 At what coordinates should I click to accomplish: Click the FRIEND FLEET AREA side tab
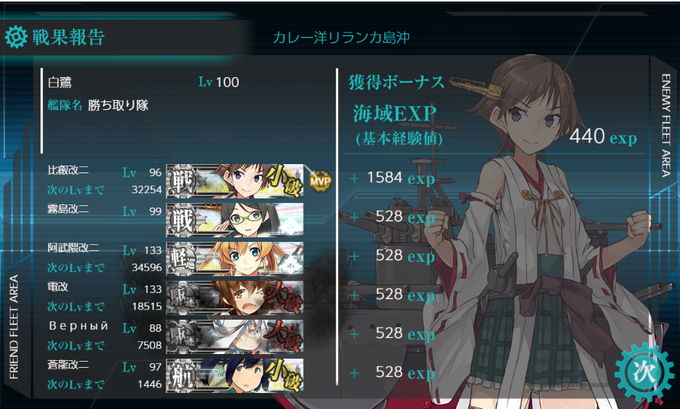[14, 327]
